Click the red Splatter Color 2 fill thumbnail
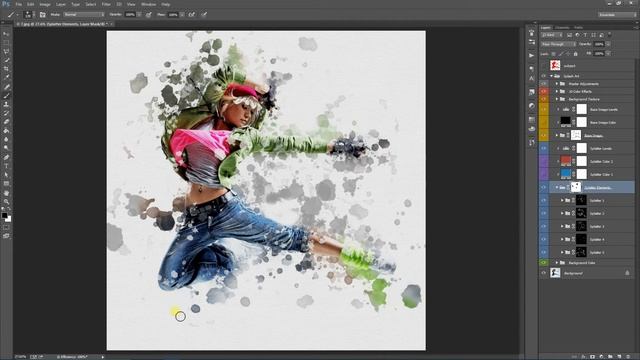The image size is (640, 360). [566, 161]
